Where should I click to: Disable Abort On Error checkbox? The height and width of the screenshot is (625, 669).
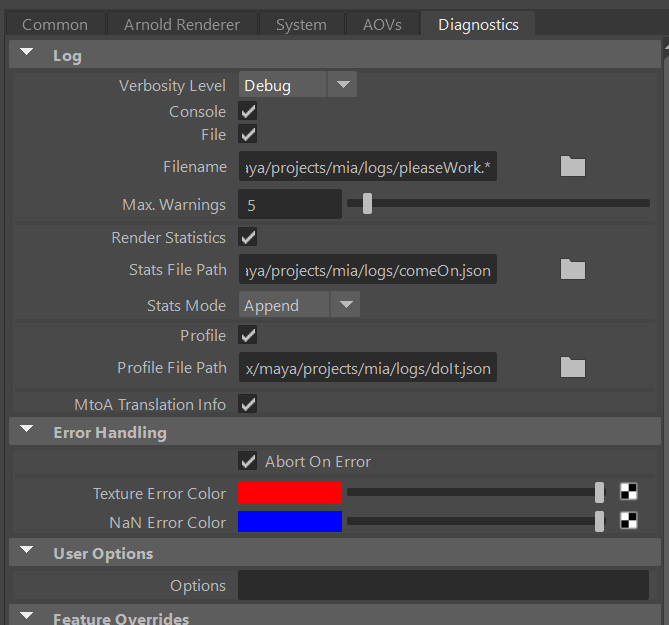(x=248, y=461)
